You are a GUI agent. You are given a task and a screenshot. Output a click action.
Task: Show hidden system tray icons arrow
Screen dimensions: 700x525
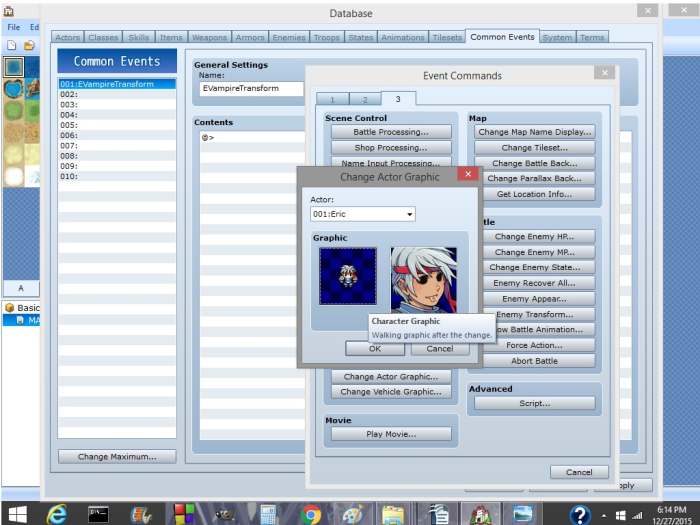604,516
